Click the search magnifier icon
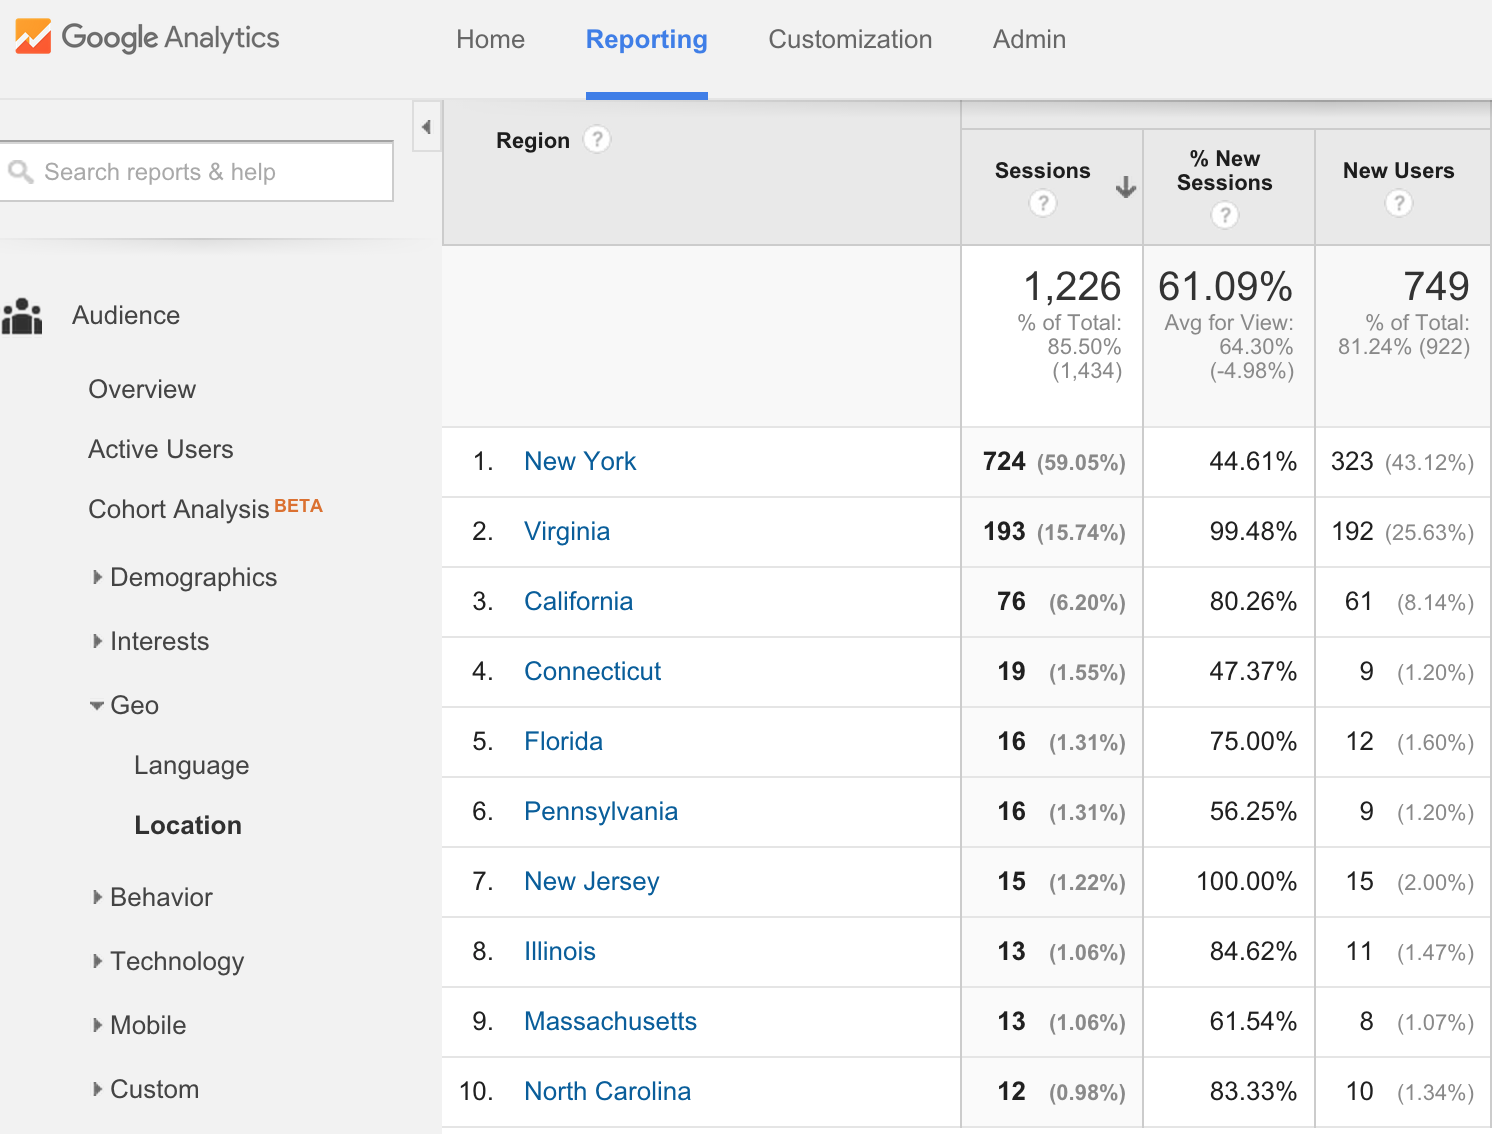 [21, 172]
